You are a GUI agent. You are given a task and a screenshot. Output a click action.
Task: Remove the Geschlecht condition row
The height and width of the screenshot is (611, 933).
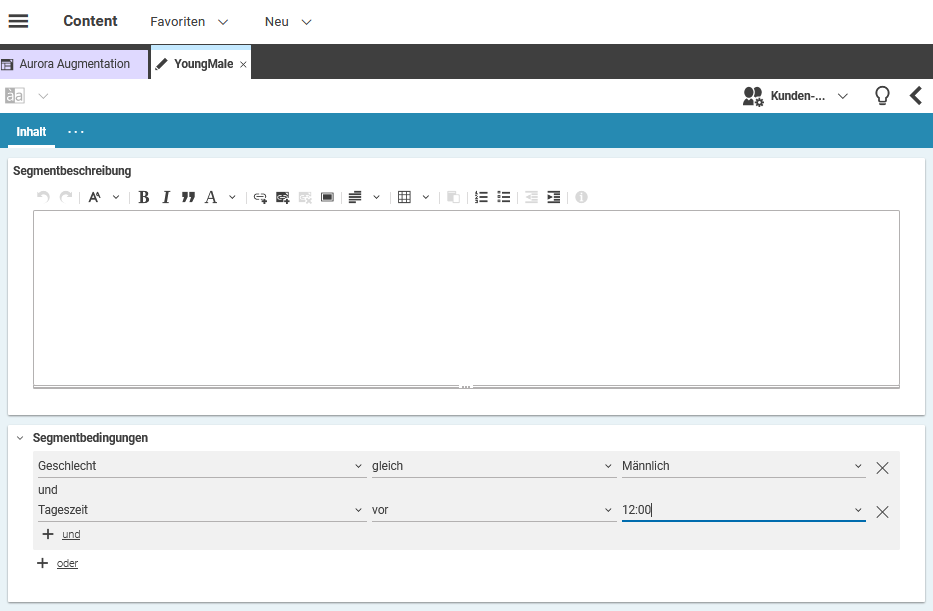882,467
